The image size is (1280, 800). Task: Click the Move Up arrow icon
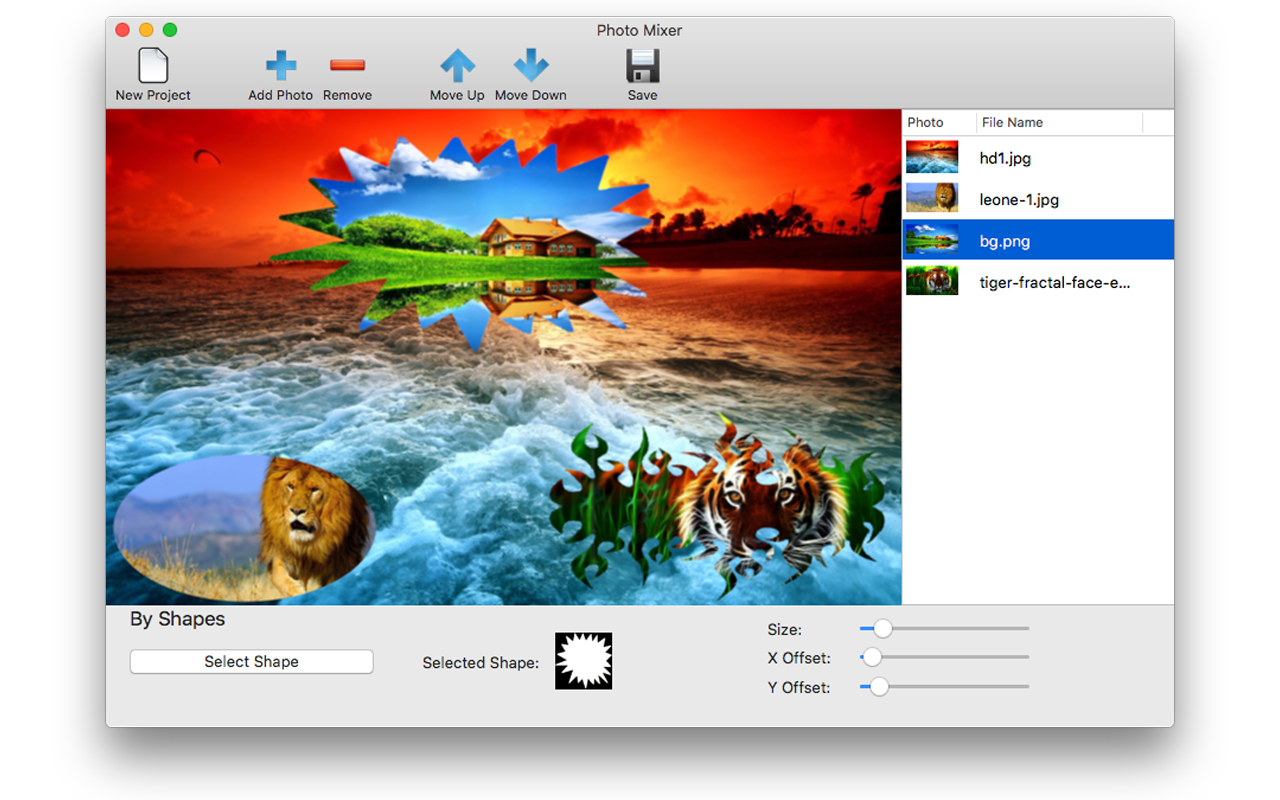coord(458,66)
